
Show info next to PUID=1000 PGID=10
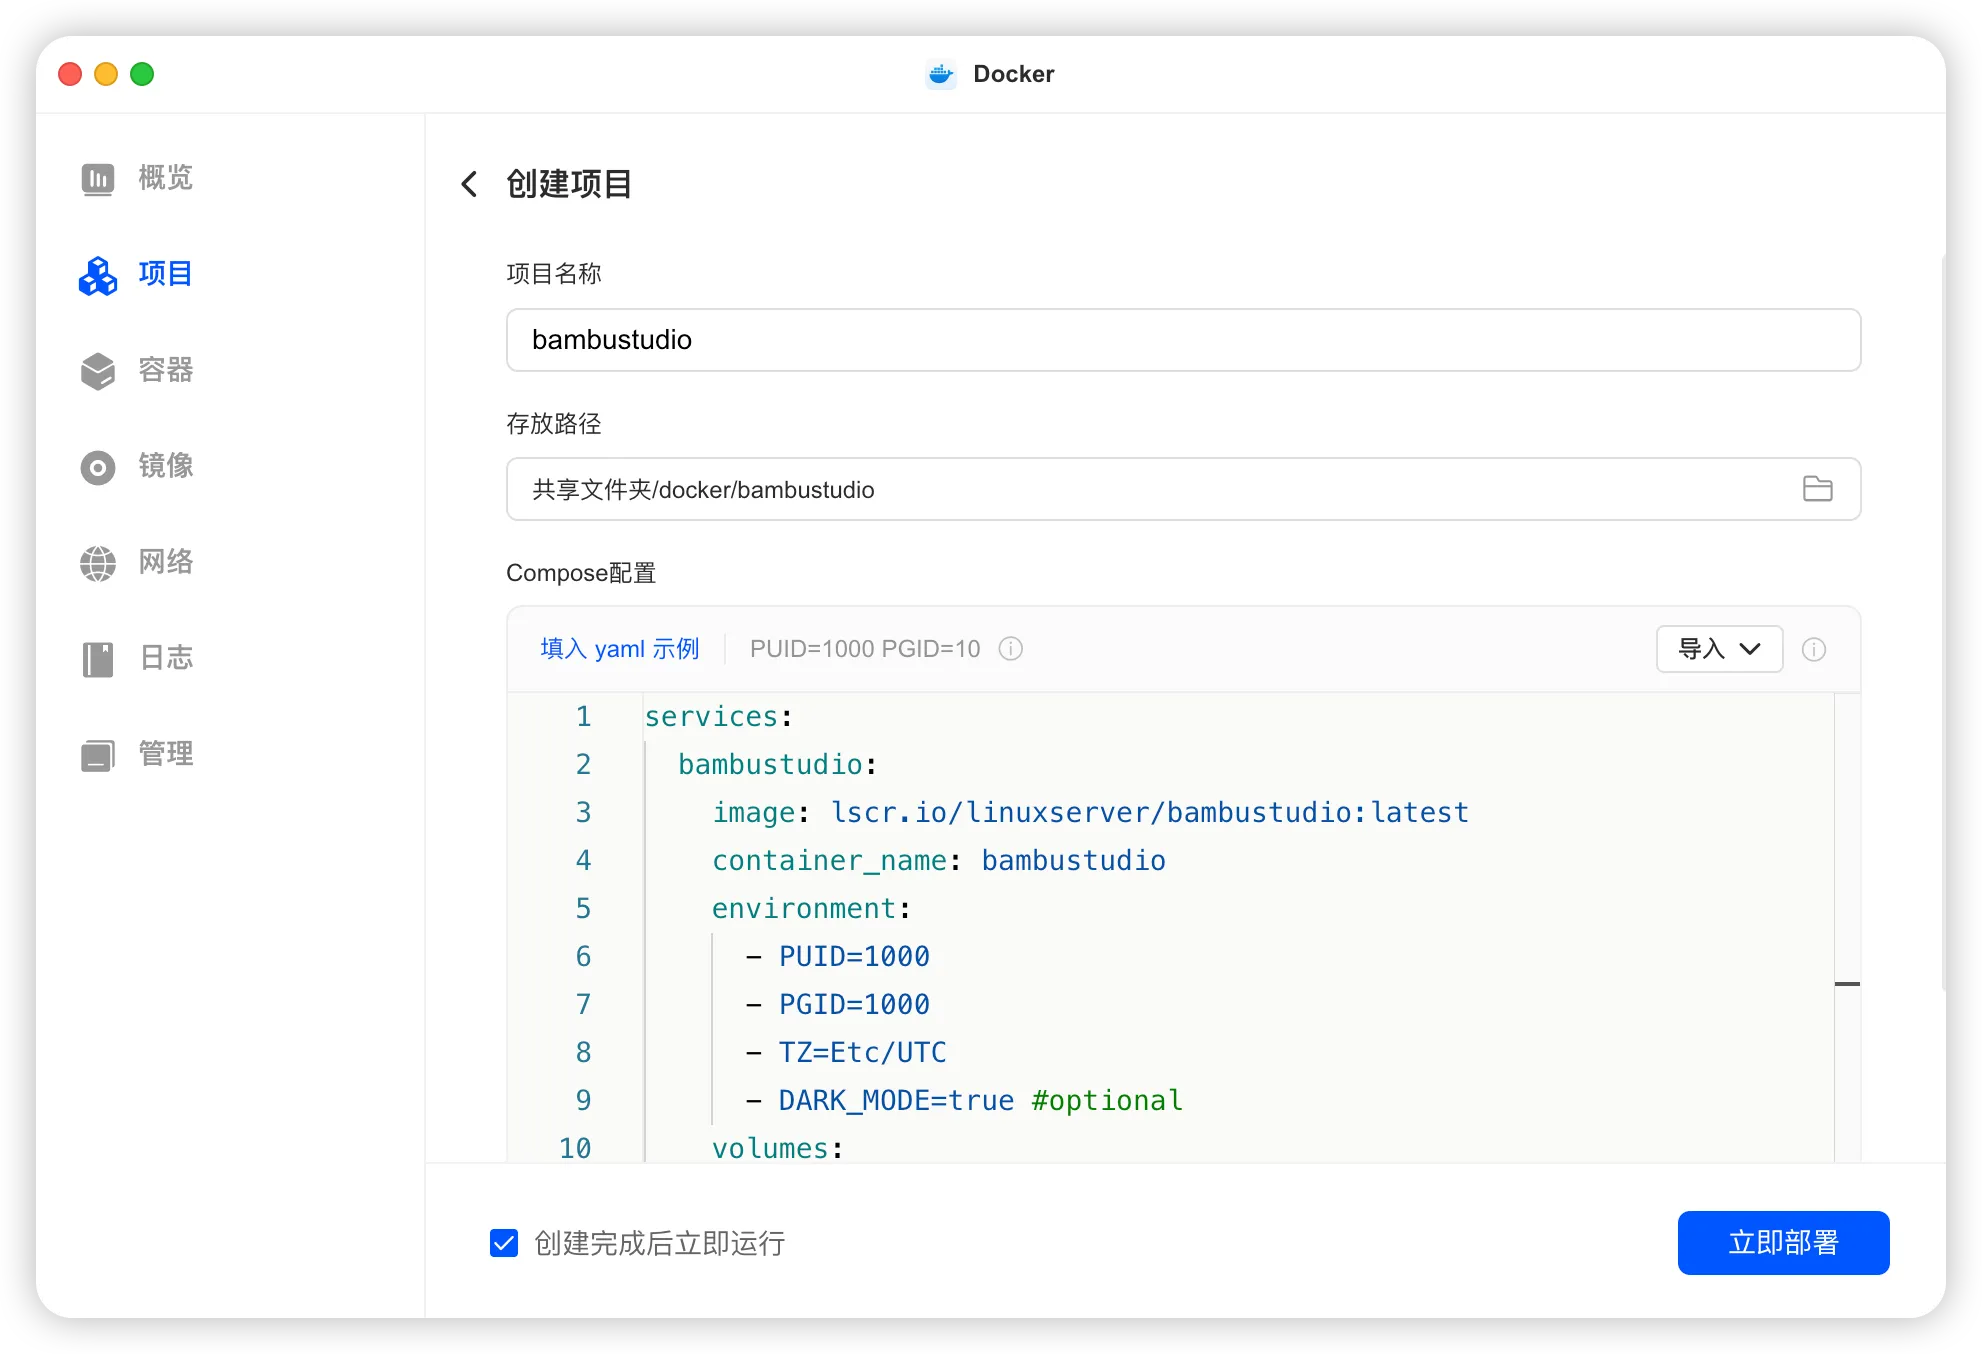[1011, 649]
